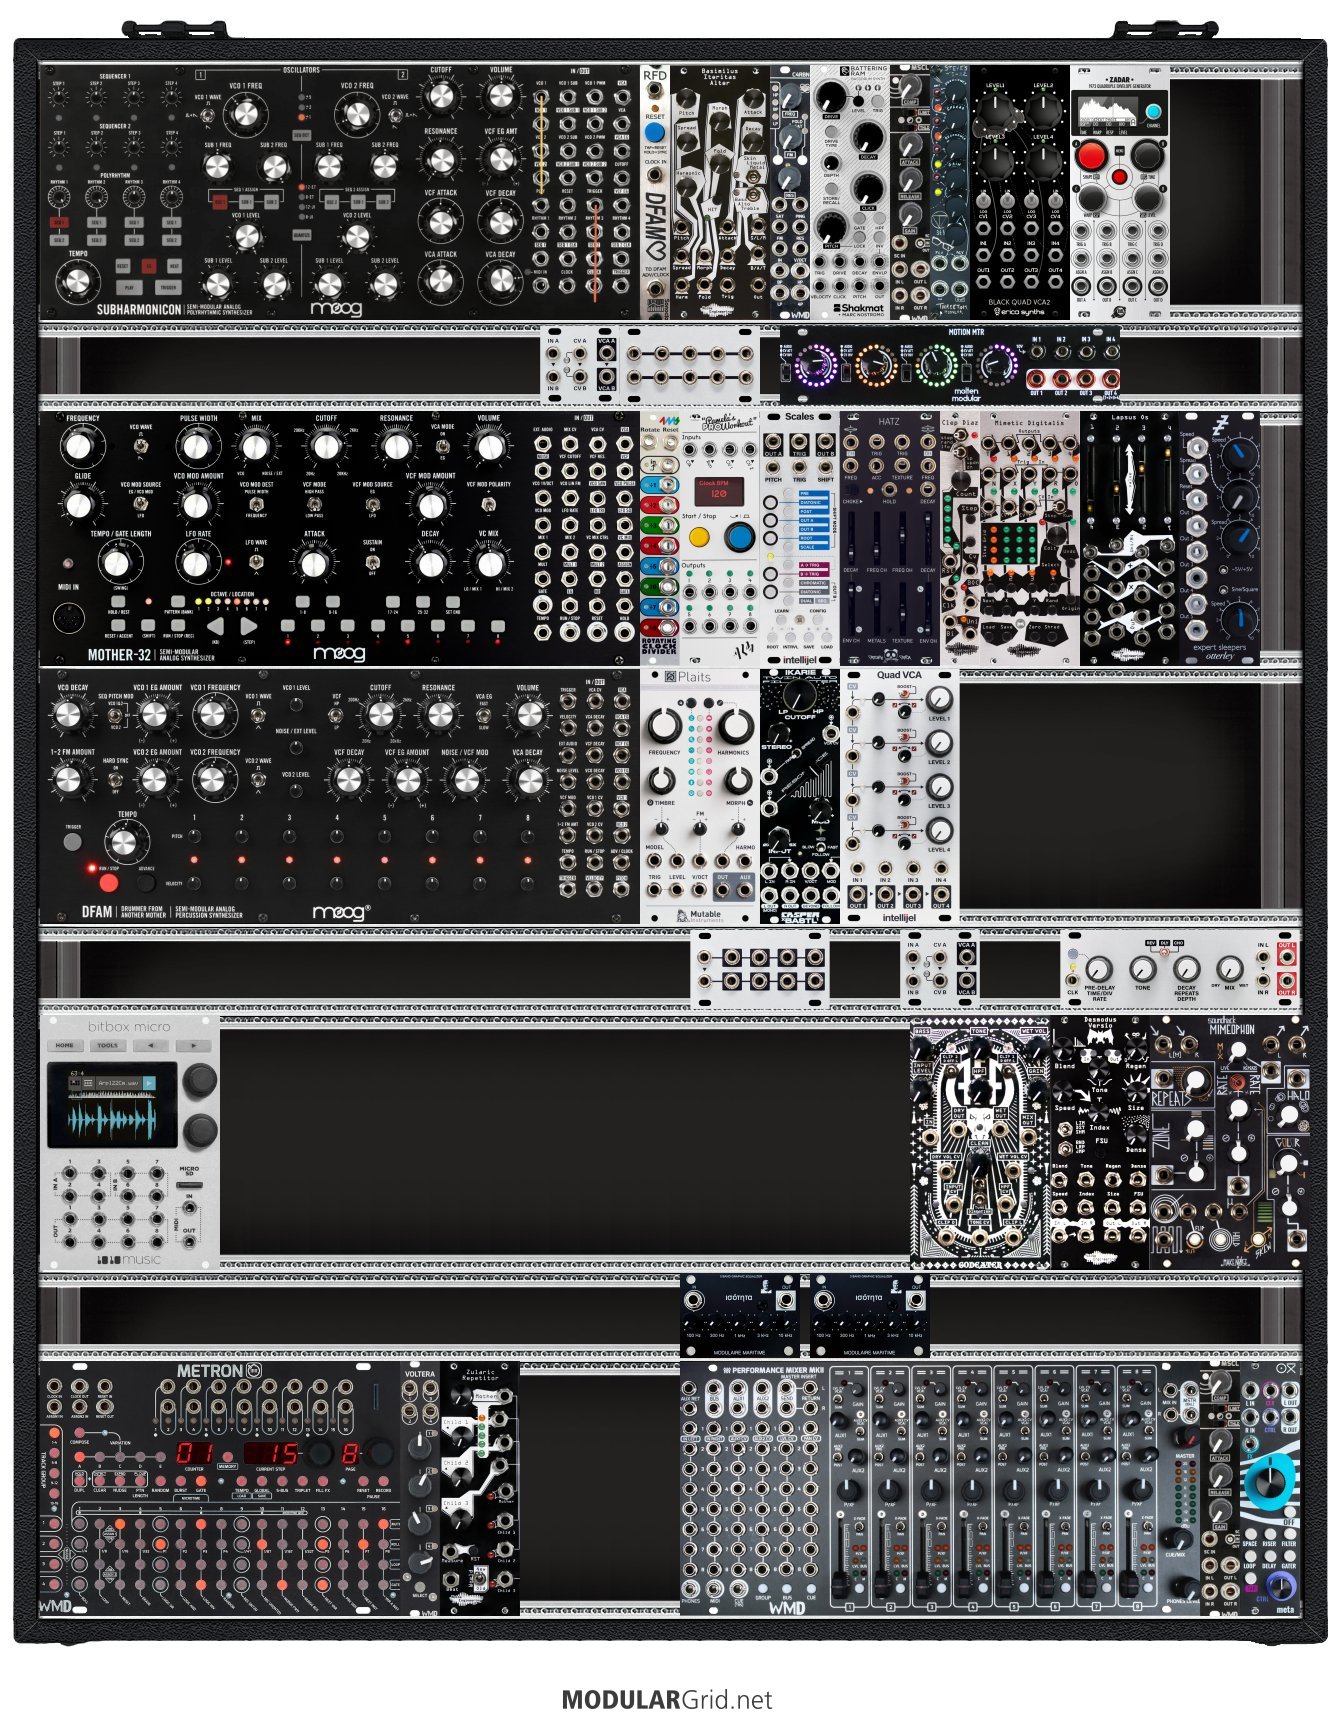Click the Plaits HARMONICS knob
The height and width of the screenshot is (1721, 1335).
pyautogui.click(x=735, y=727)
